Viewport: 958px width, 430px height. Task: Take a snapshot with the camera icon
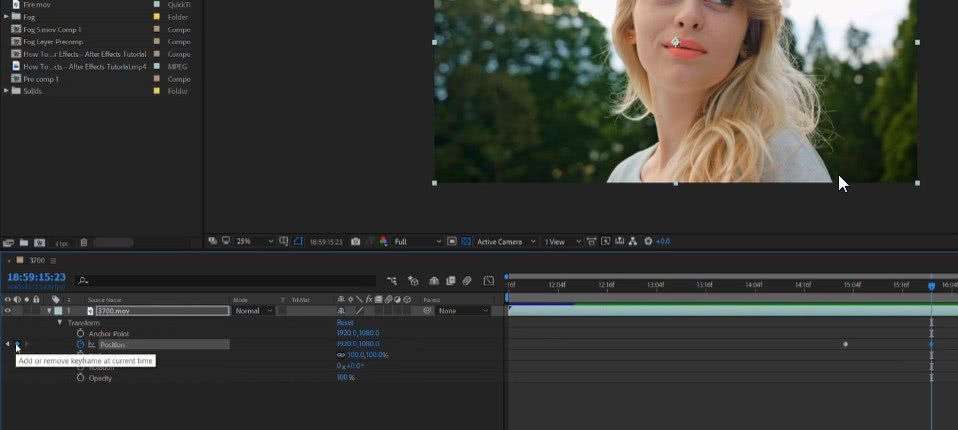[356, 241]
